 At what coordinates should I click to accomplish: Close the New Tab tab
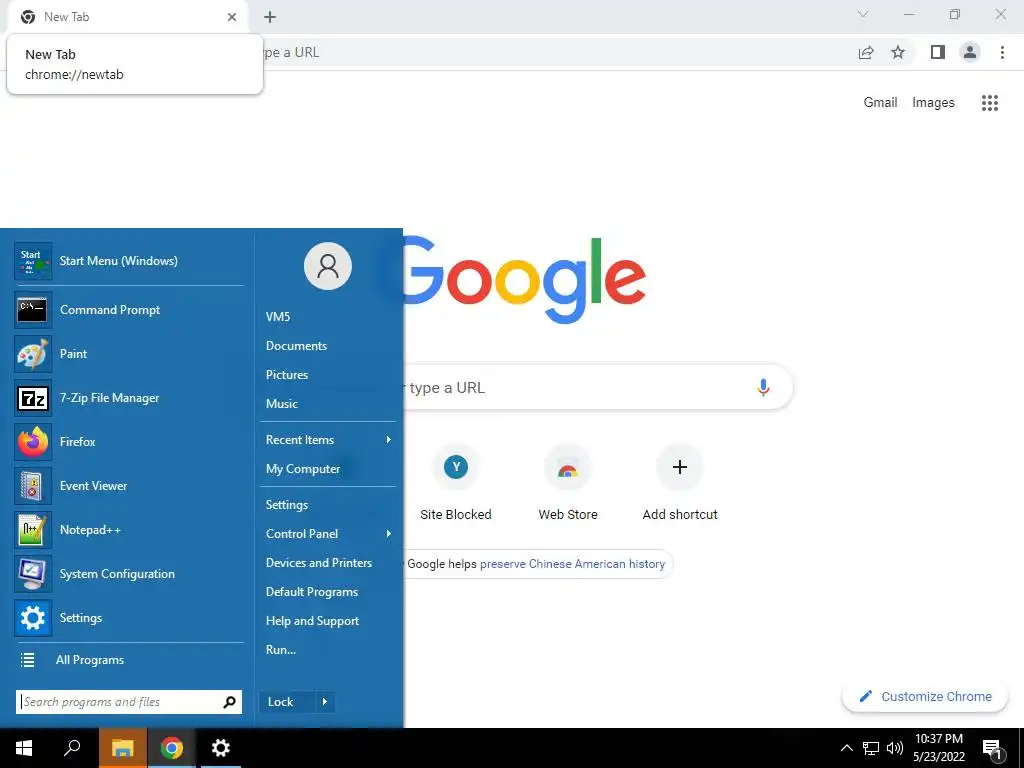[232, 17]
